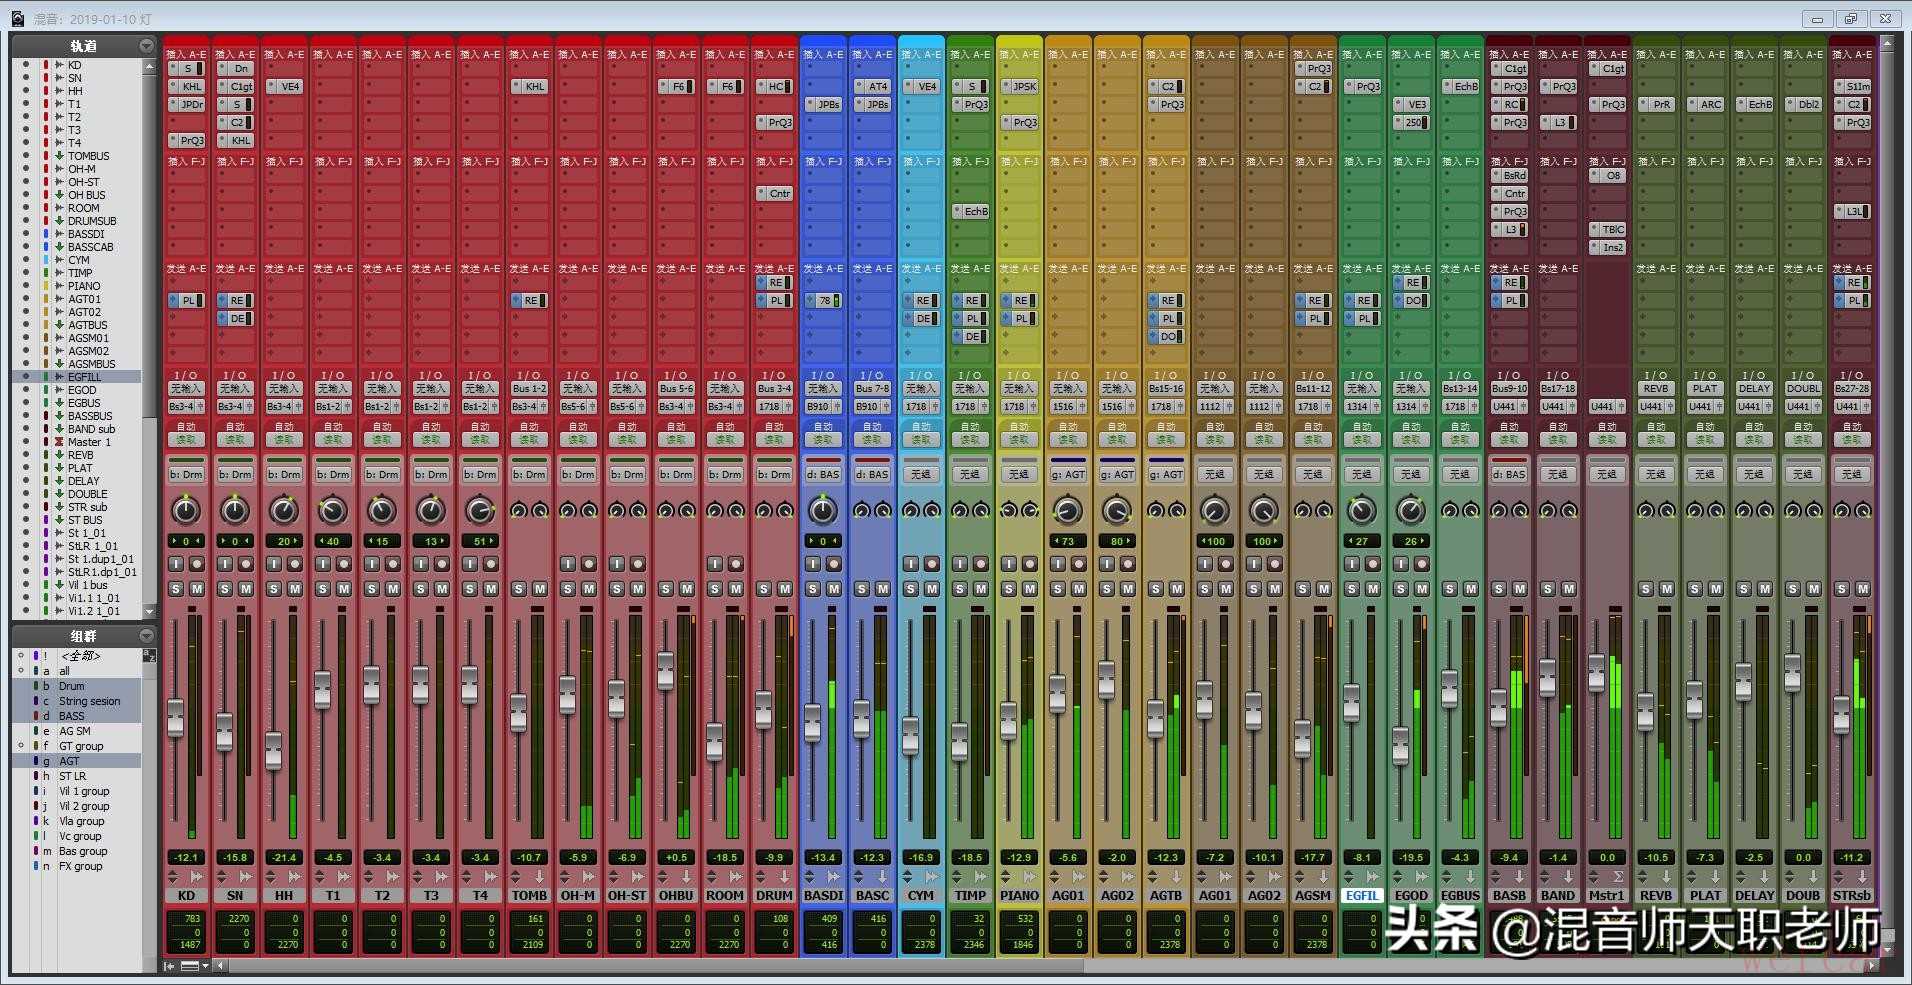Click the KD channel pan knob

[186, 511]
